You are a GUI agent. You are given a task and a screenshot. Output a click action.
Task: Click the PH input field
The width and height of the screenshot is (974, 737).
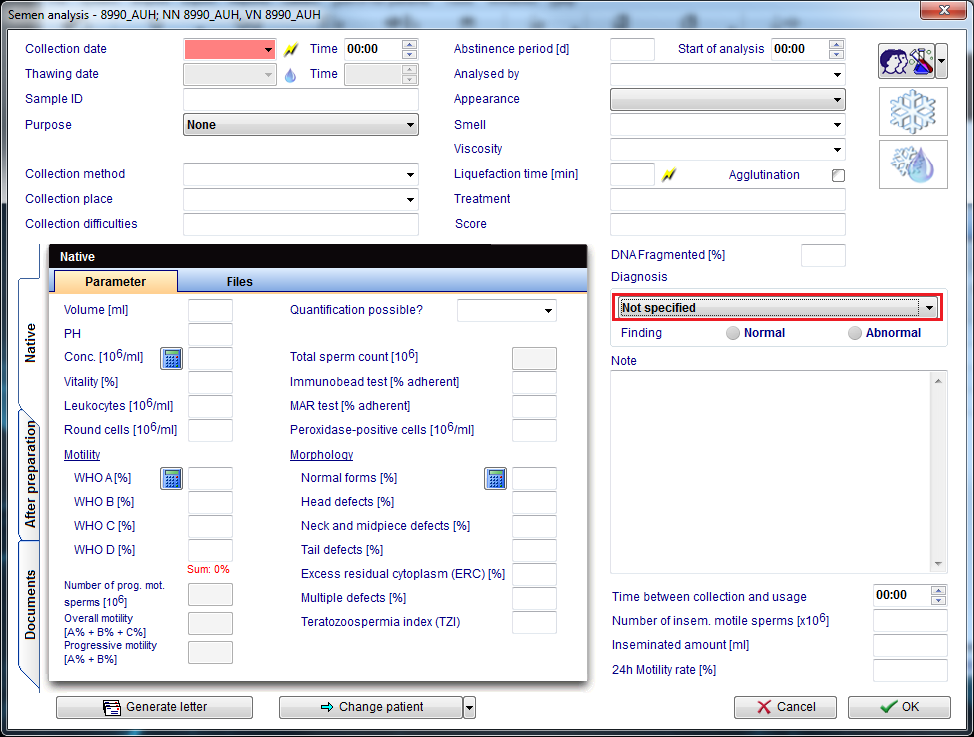pyautogui.click(x=210, y=334)
